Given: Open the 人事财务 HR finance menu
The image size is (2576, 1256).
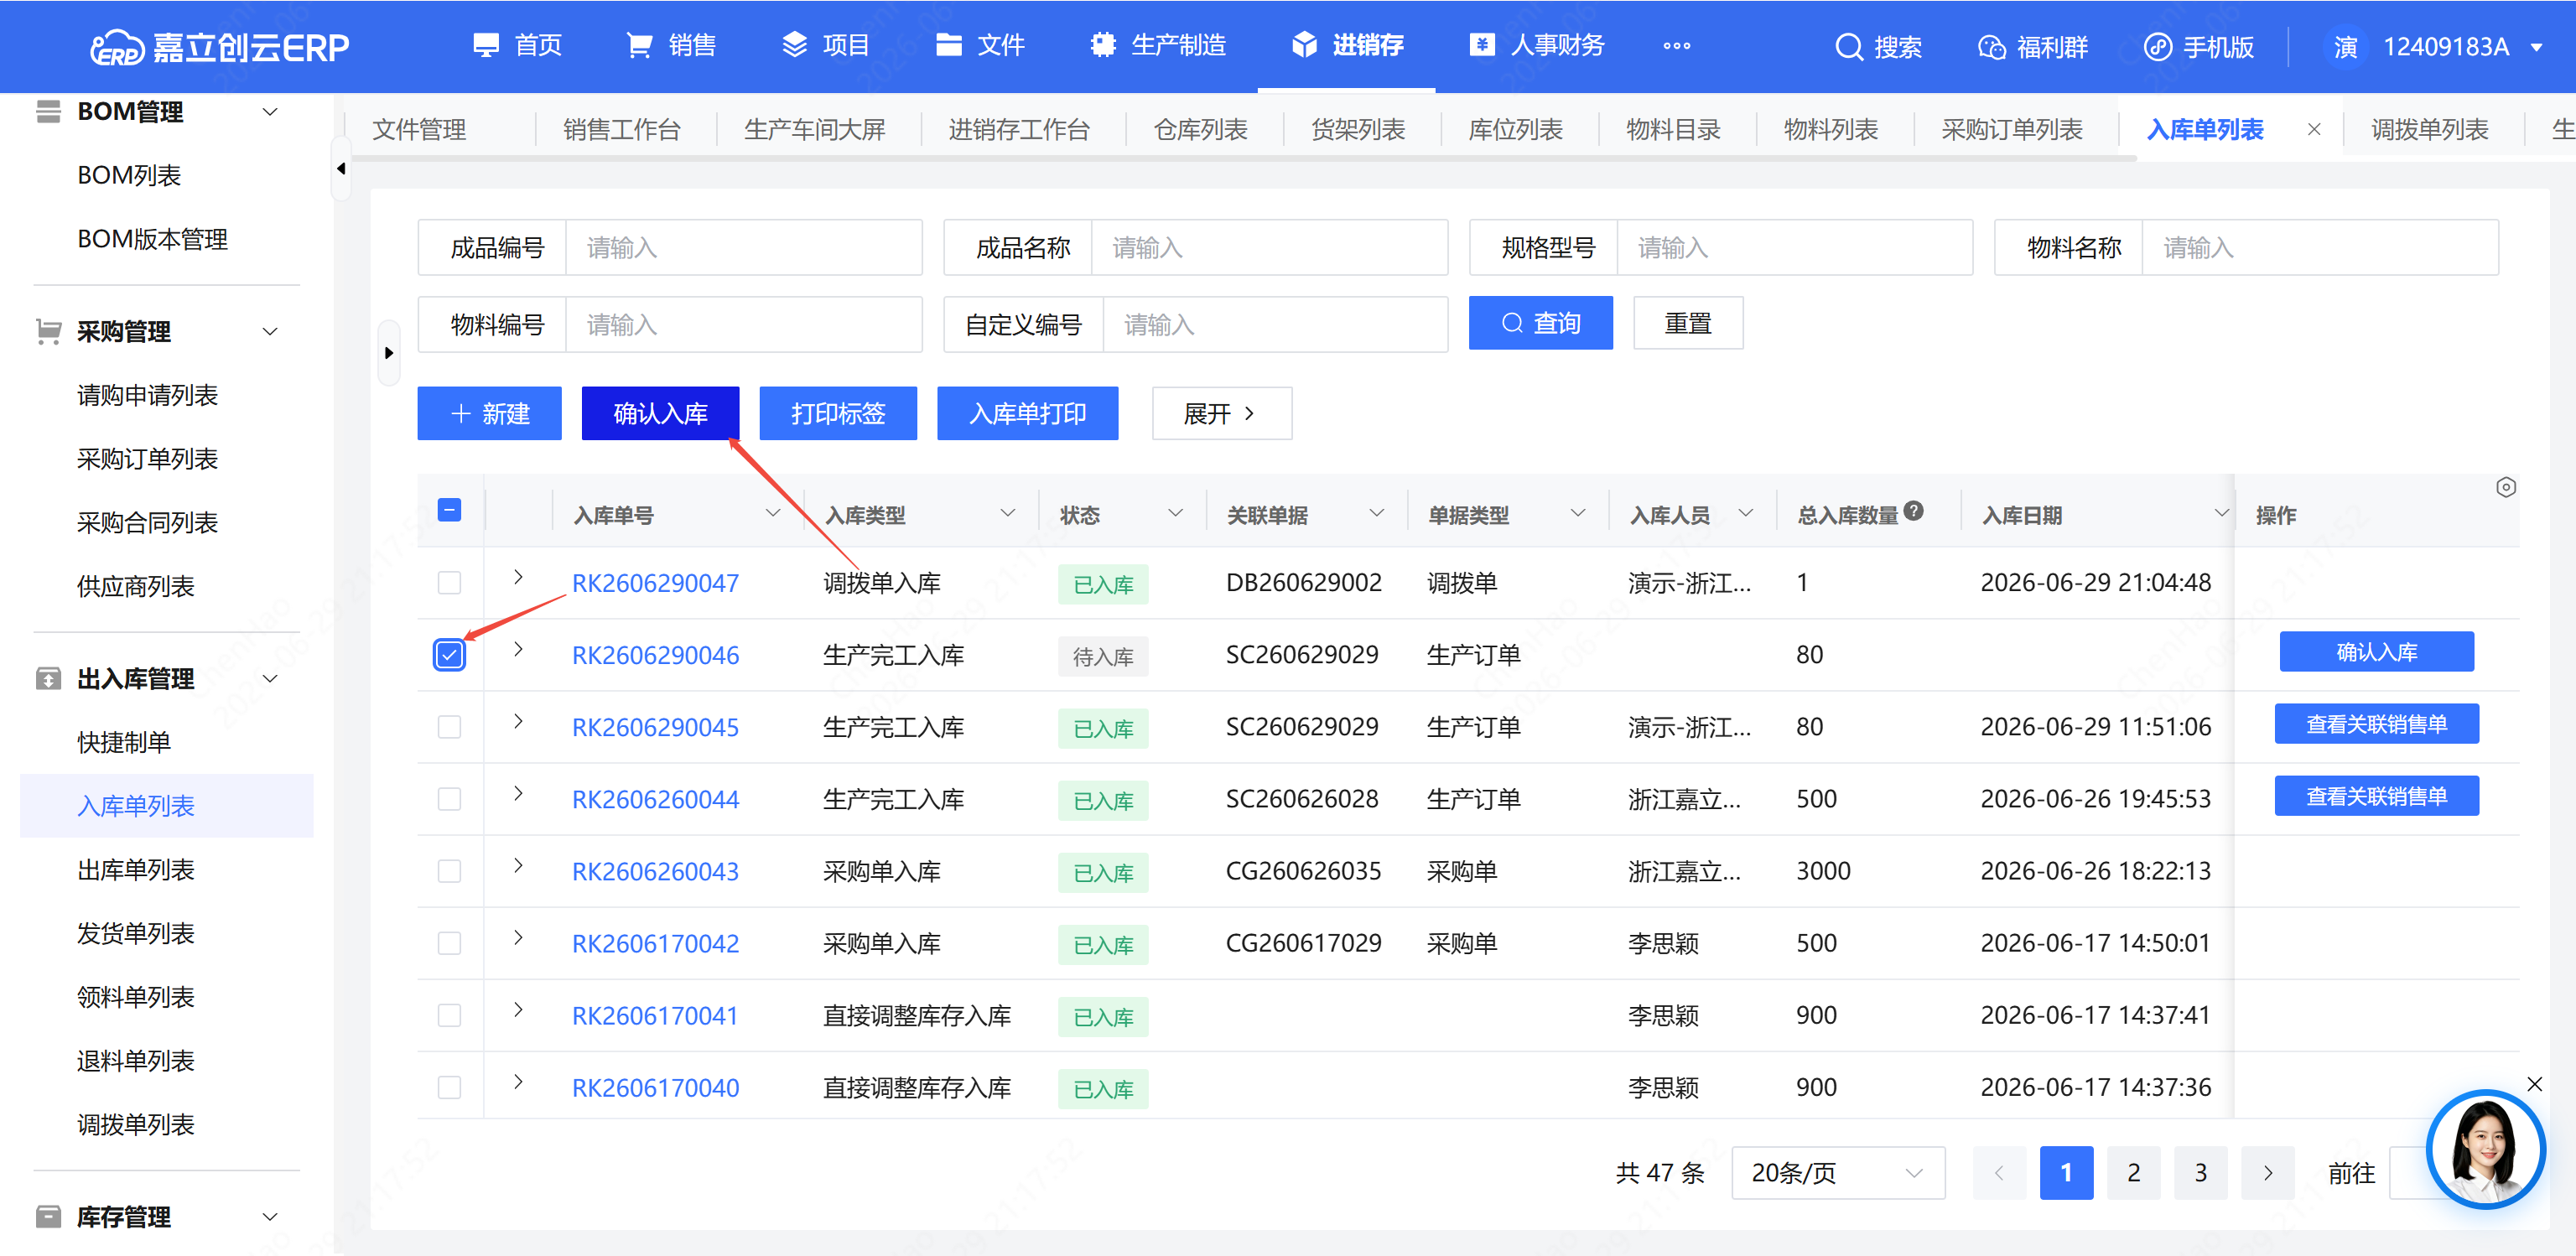Looking at the screenshot, I should point(1537,46).
